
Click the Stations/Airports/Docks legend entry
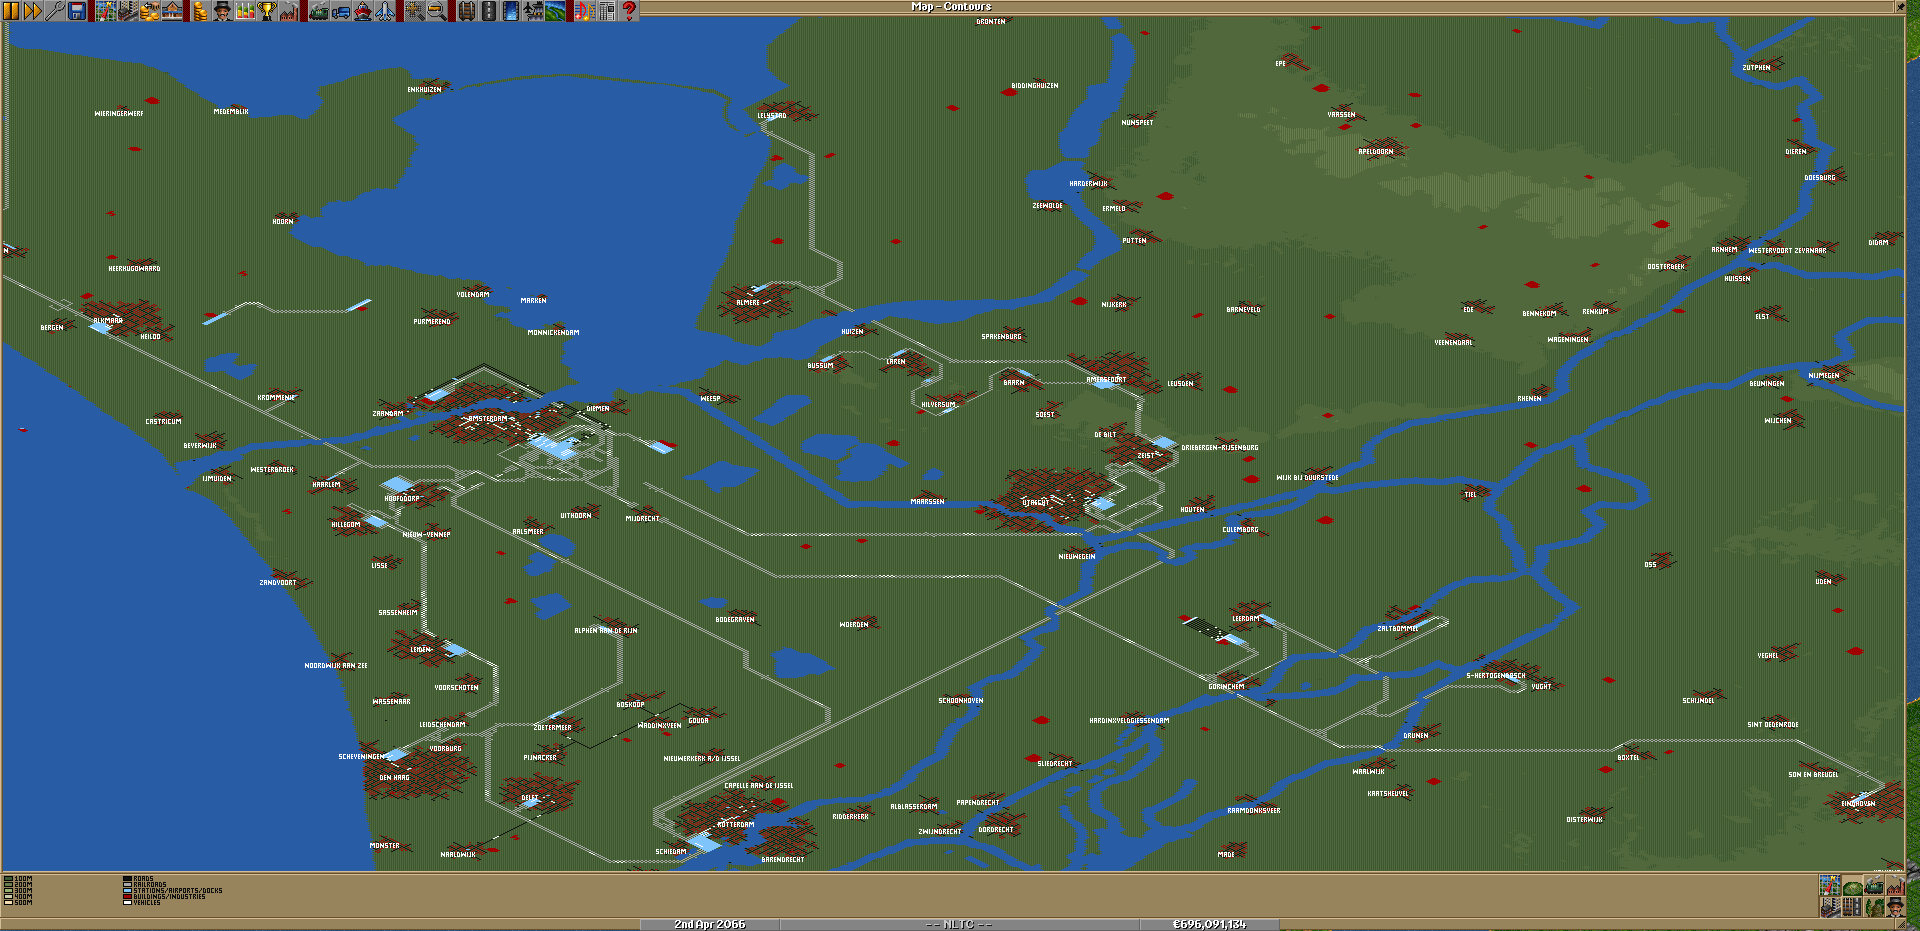[172, 891]
